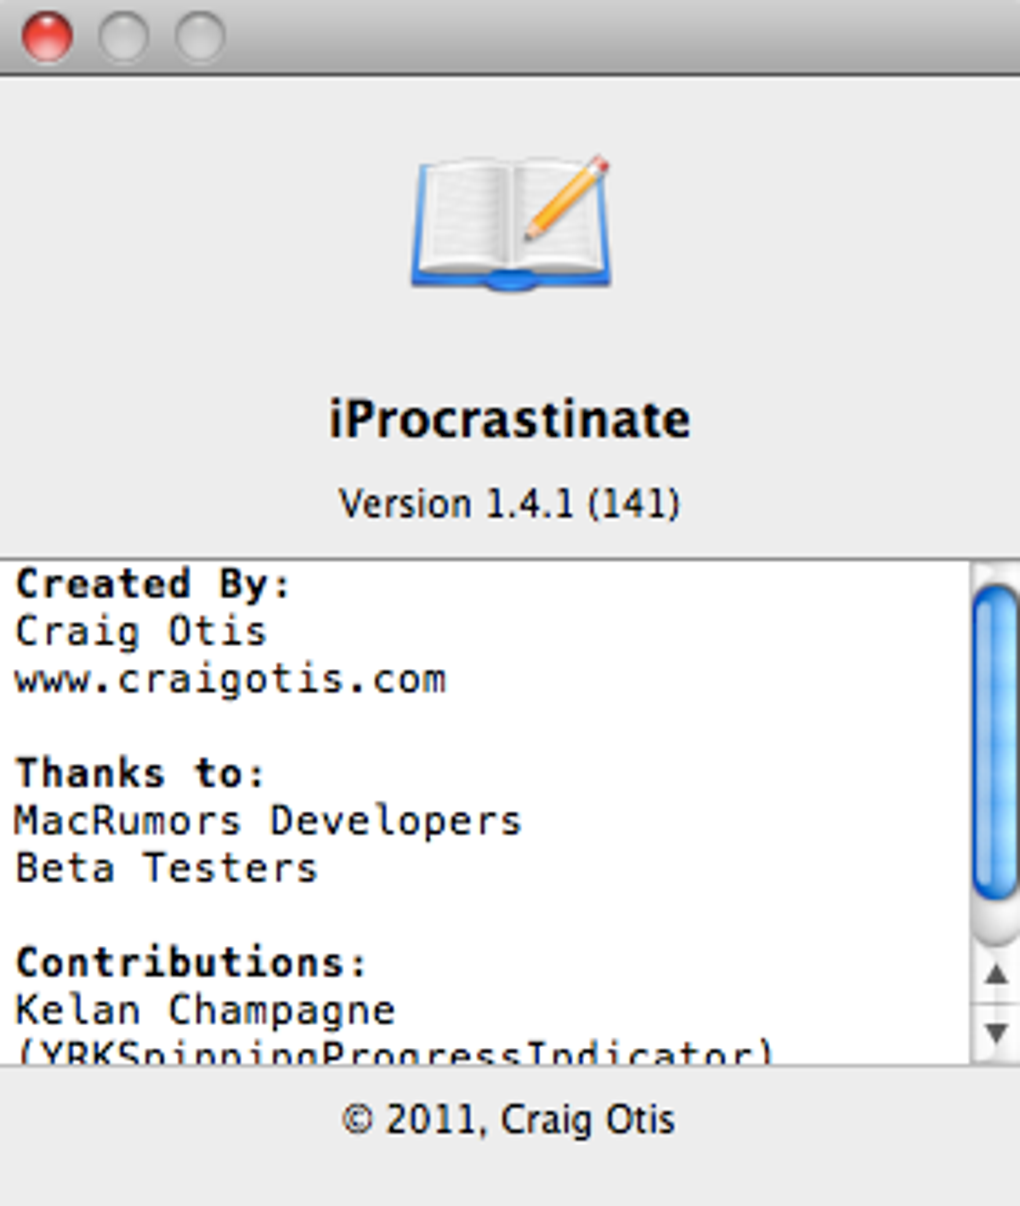The width and height of the screenshot is (1020, 1206).
Task: Click the Version 1.4.1 (141) label
Action: [510, 503]
